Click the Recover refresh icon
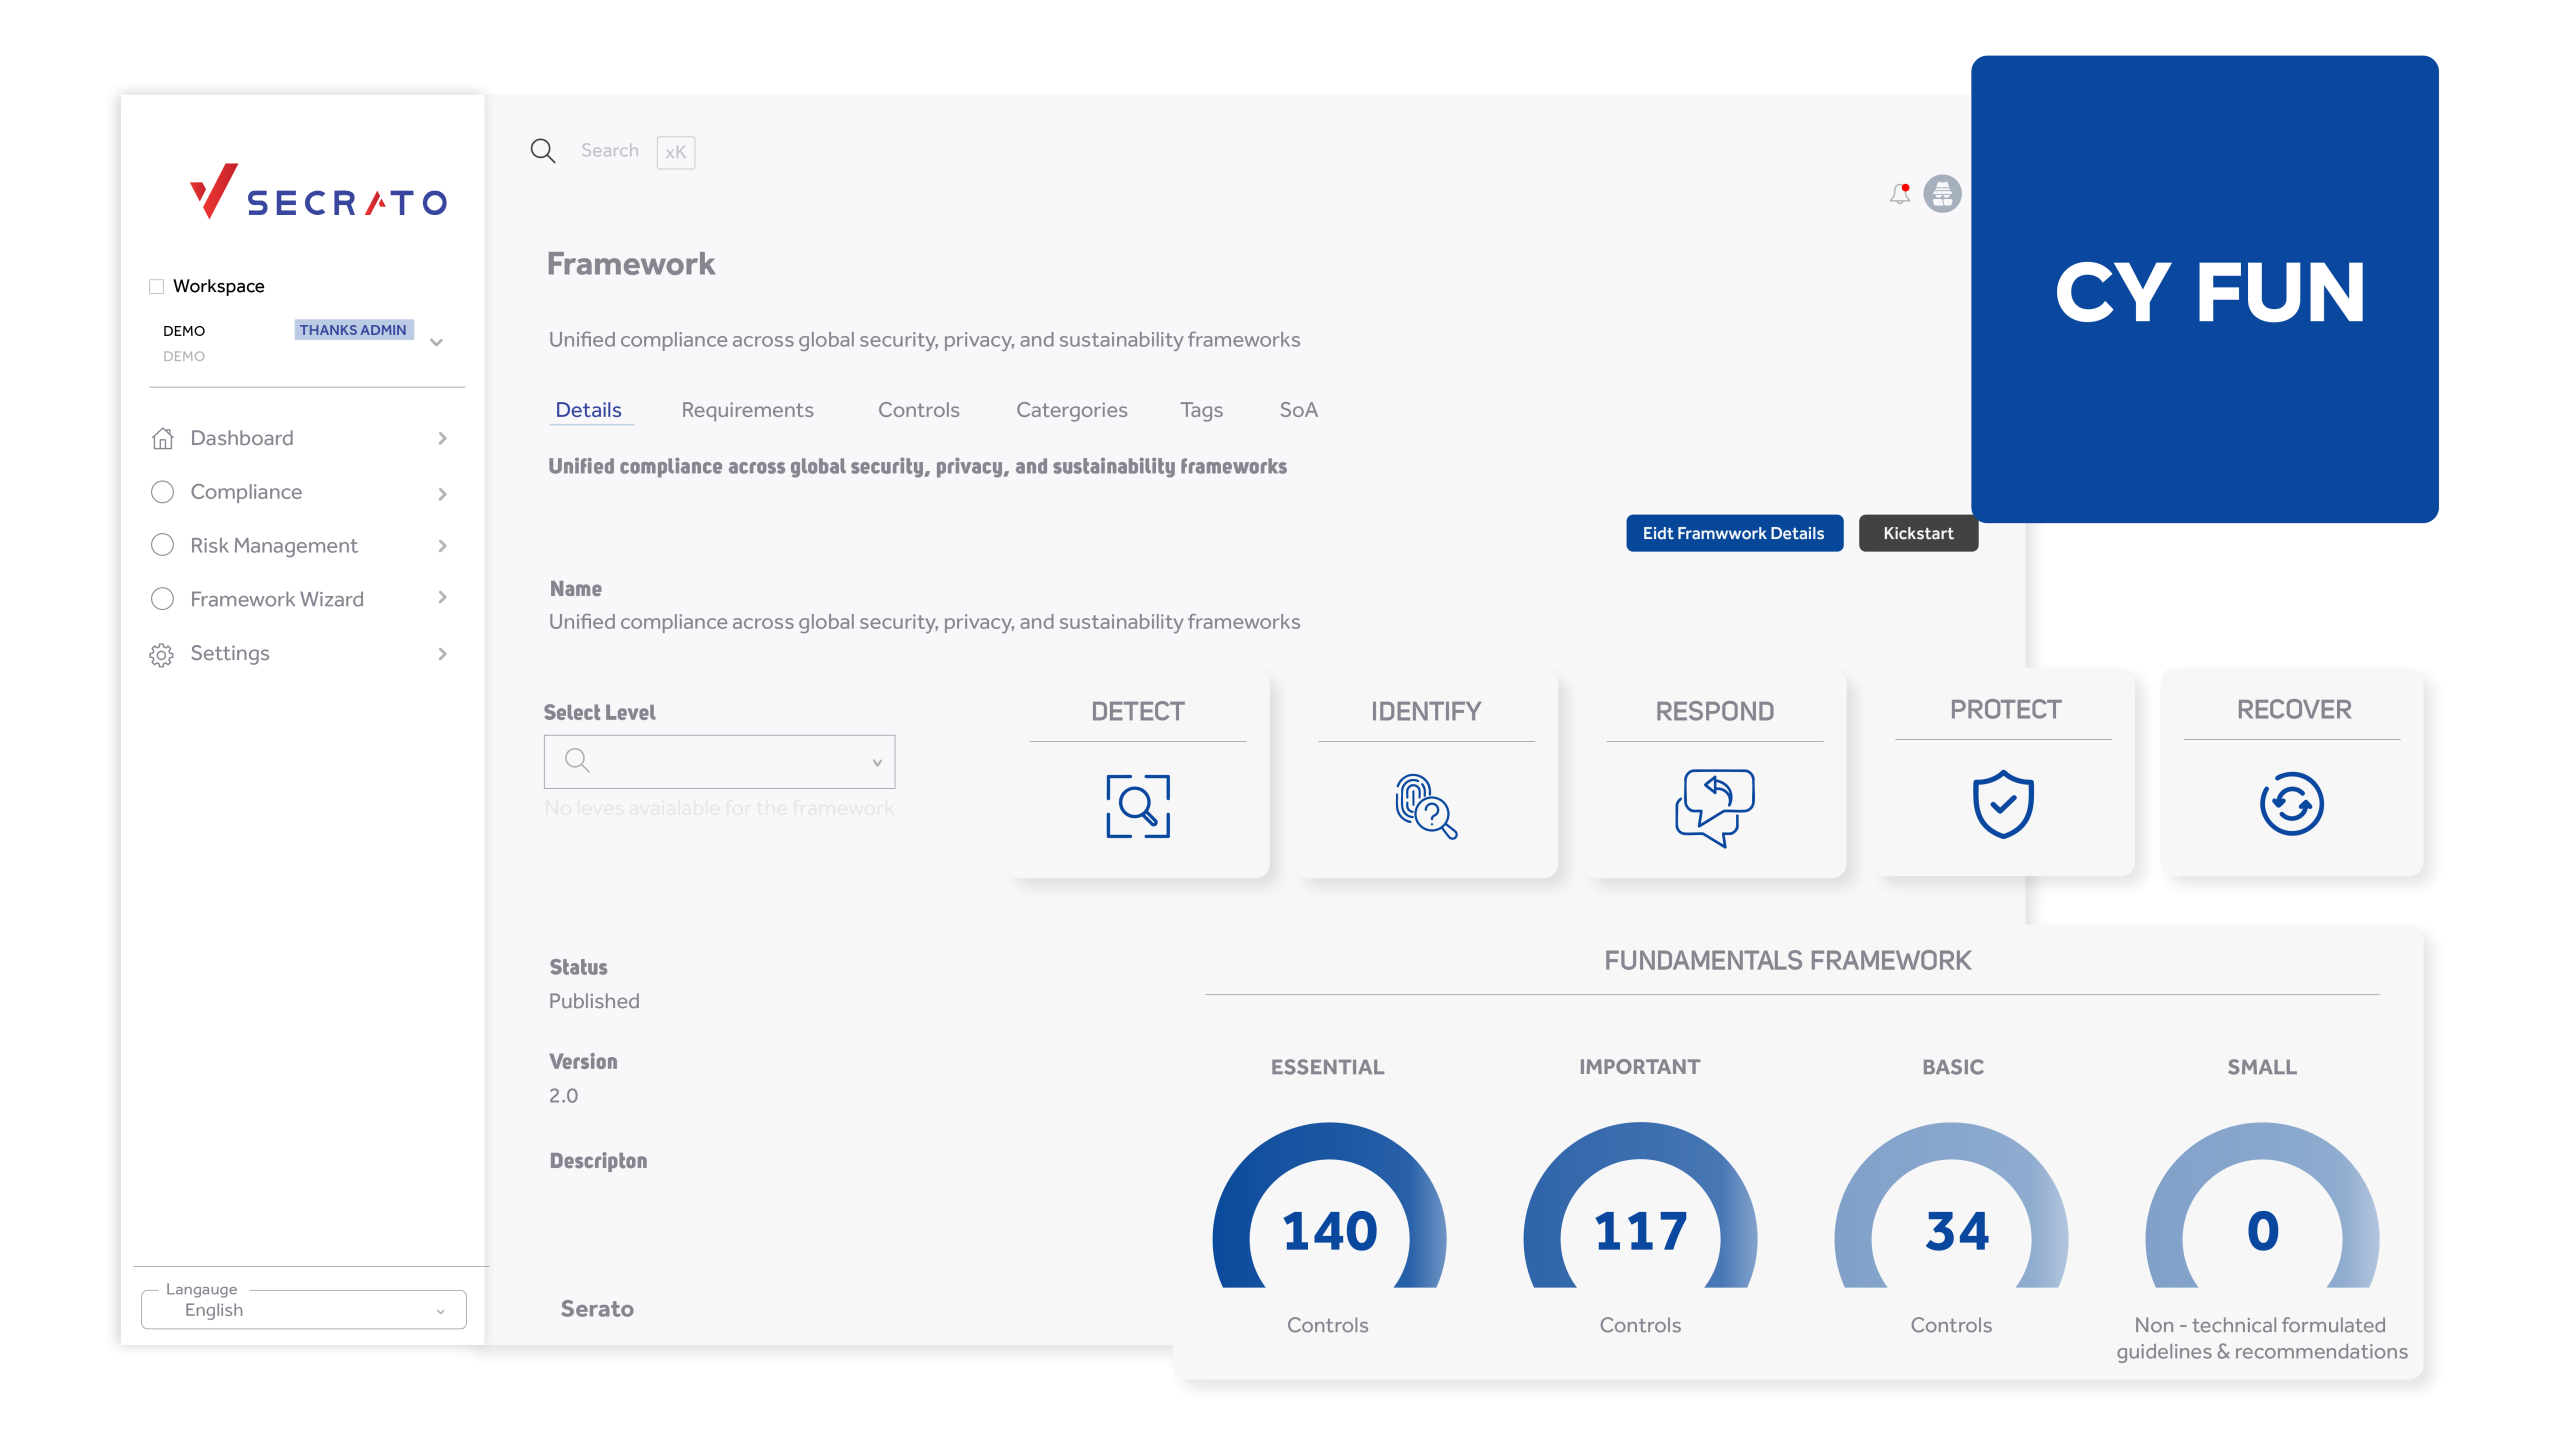 pyautogui.click(x=2291, y=804)
